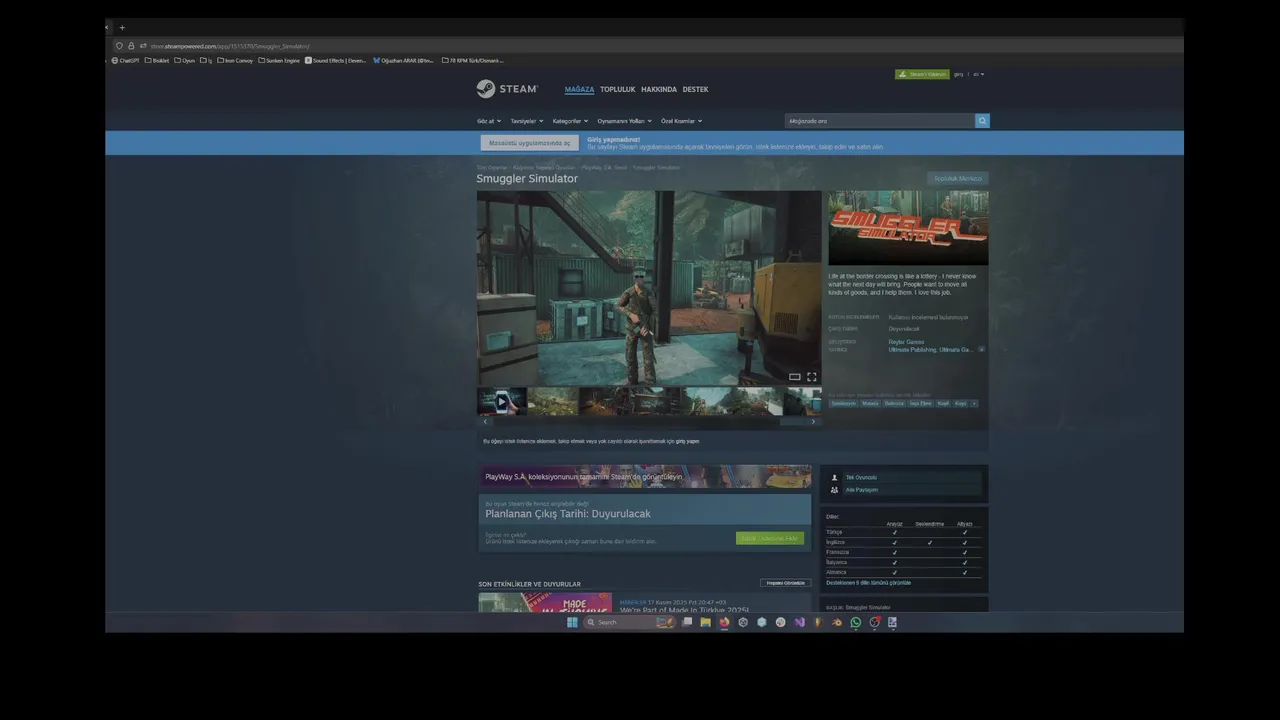1280x720 pixels.
Task: Click the store search input field
Action: coord(880,121)
